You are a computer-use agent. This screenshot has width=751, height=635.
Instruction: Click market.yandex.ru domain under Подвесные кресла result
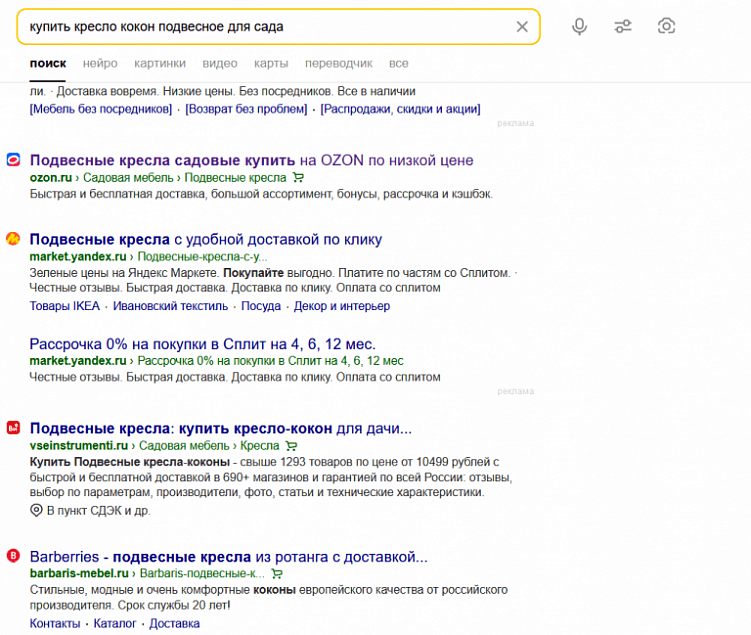pyautogui.click(x=78, y=257)
